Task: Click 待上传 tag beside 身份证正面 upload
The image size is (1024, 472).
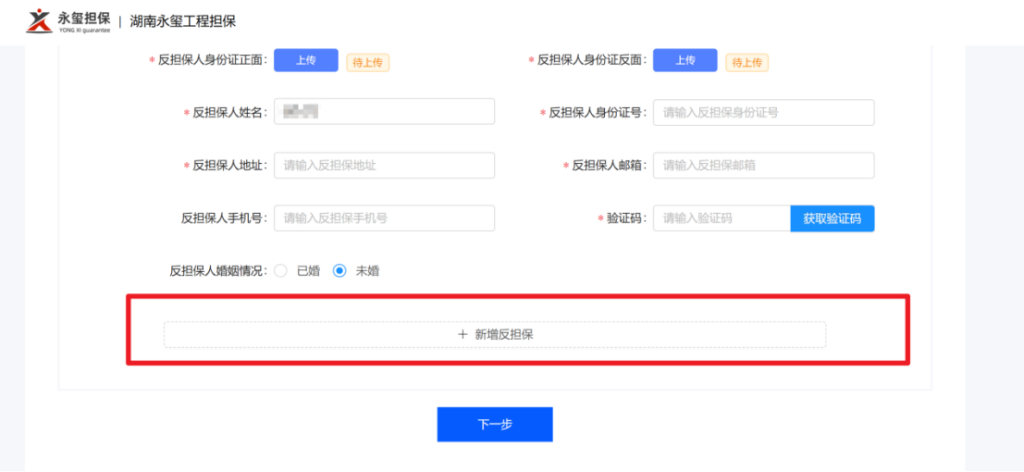Action: (368, 63)
